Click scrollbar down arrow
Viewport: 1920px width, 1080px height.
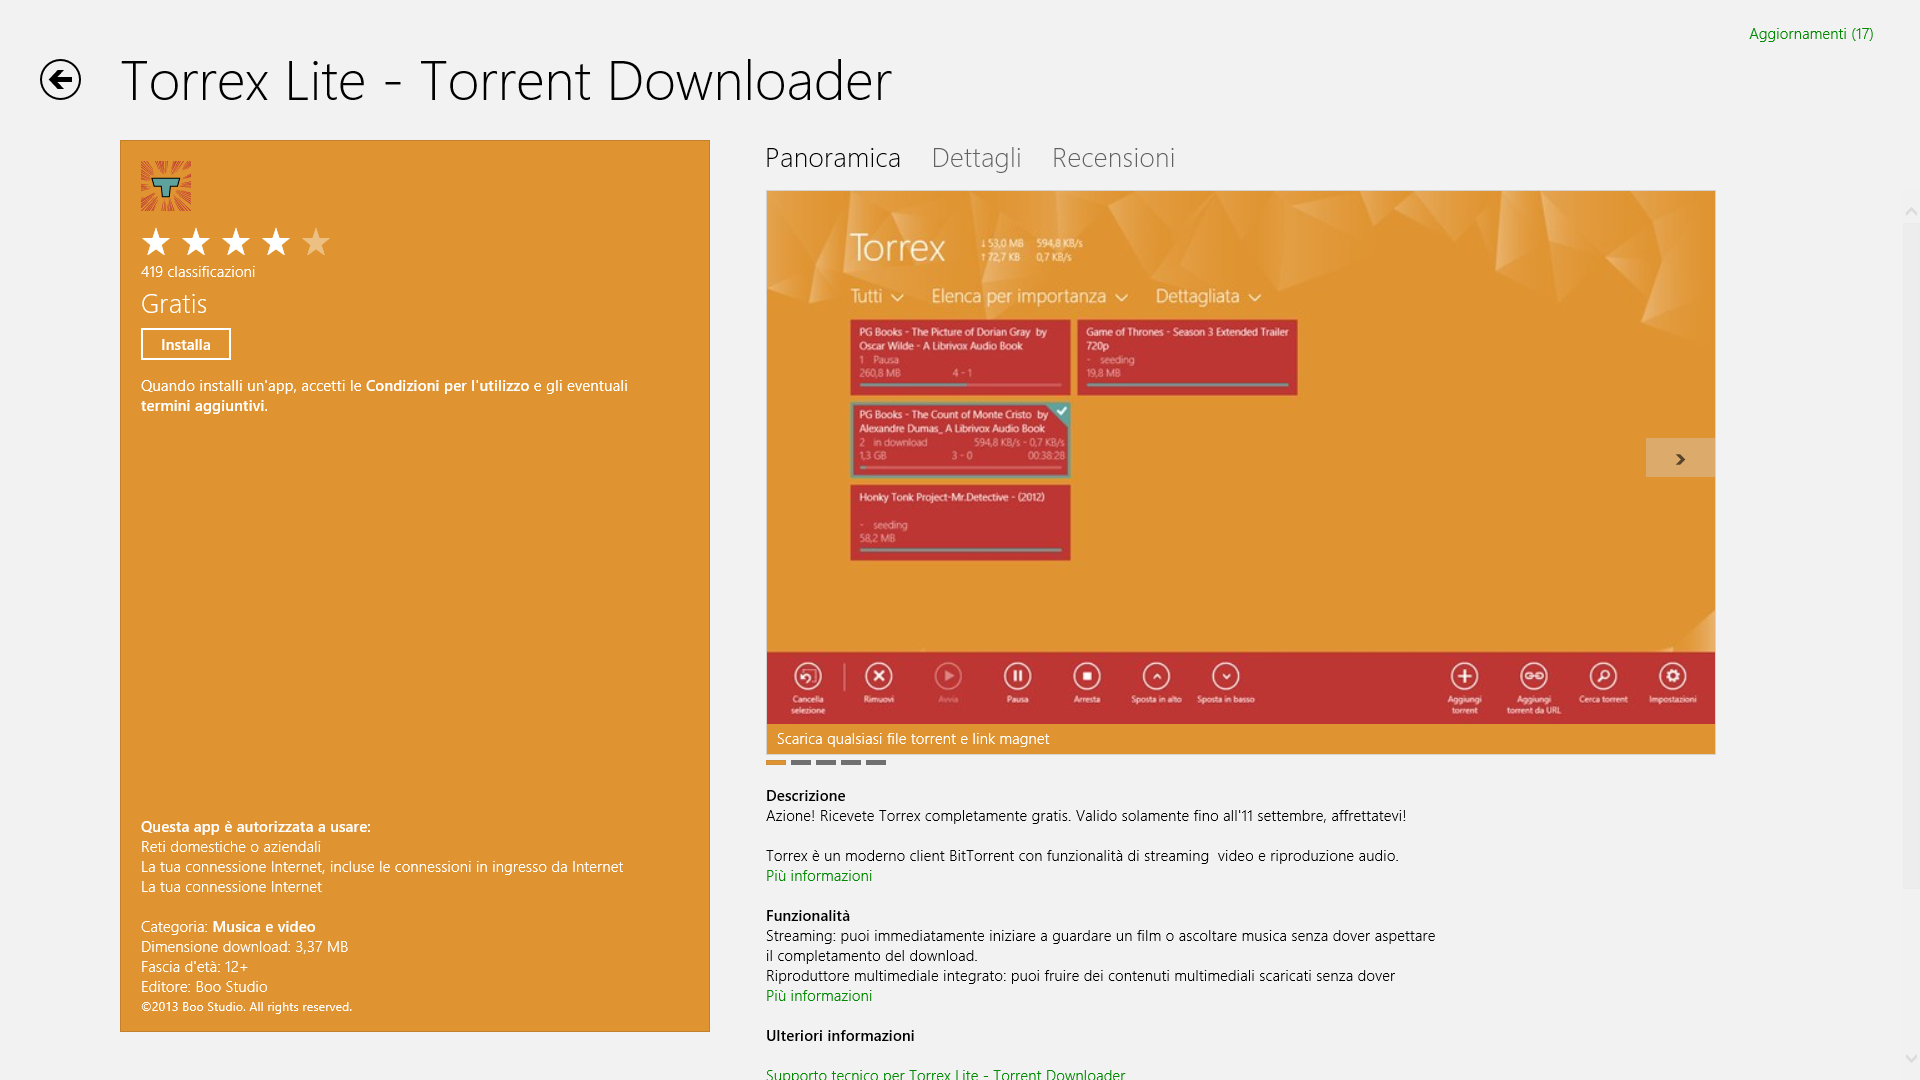click(1911, 1058)
